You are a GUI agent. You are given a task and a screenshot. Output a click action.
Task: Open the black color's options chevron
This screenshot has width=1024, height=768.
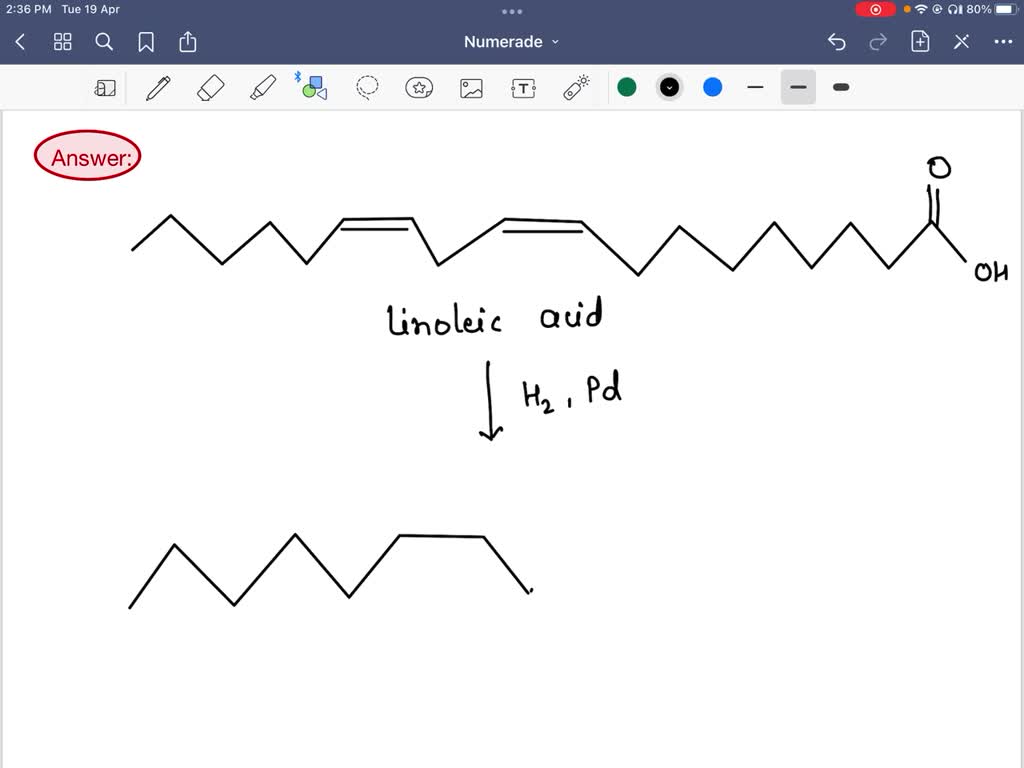click(x=669, y=87)
